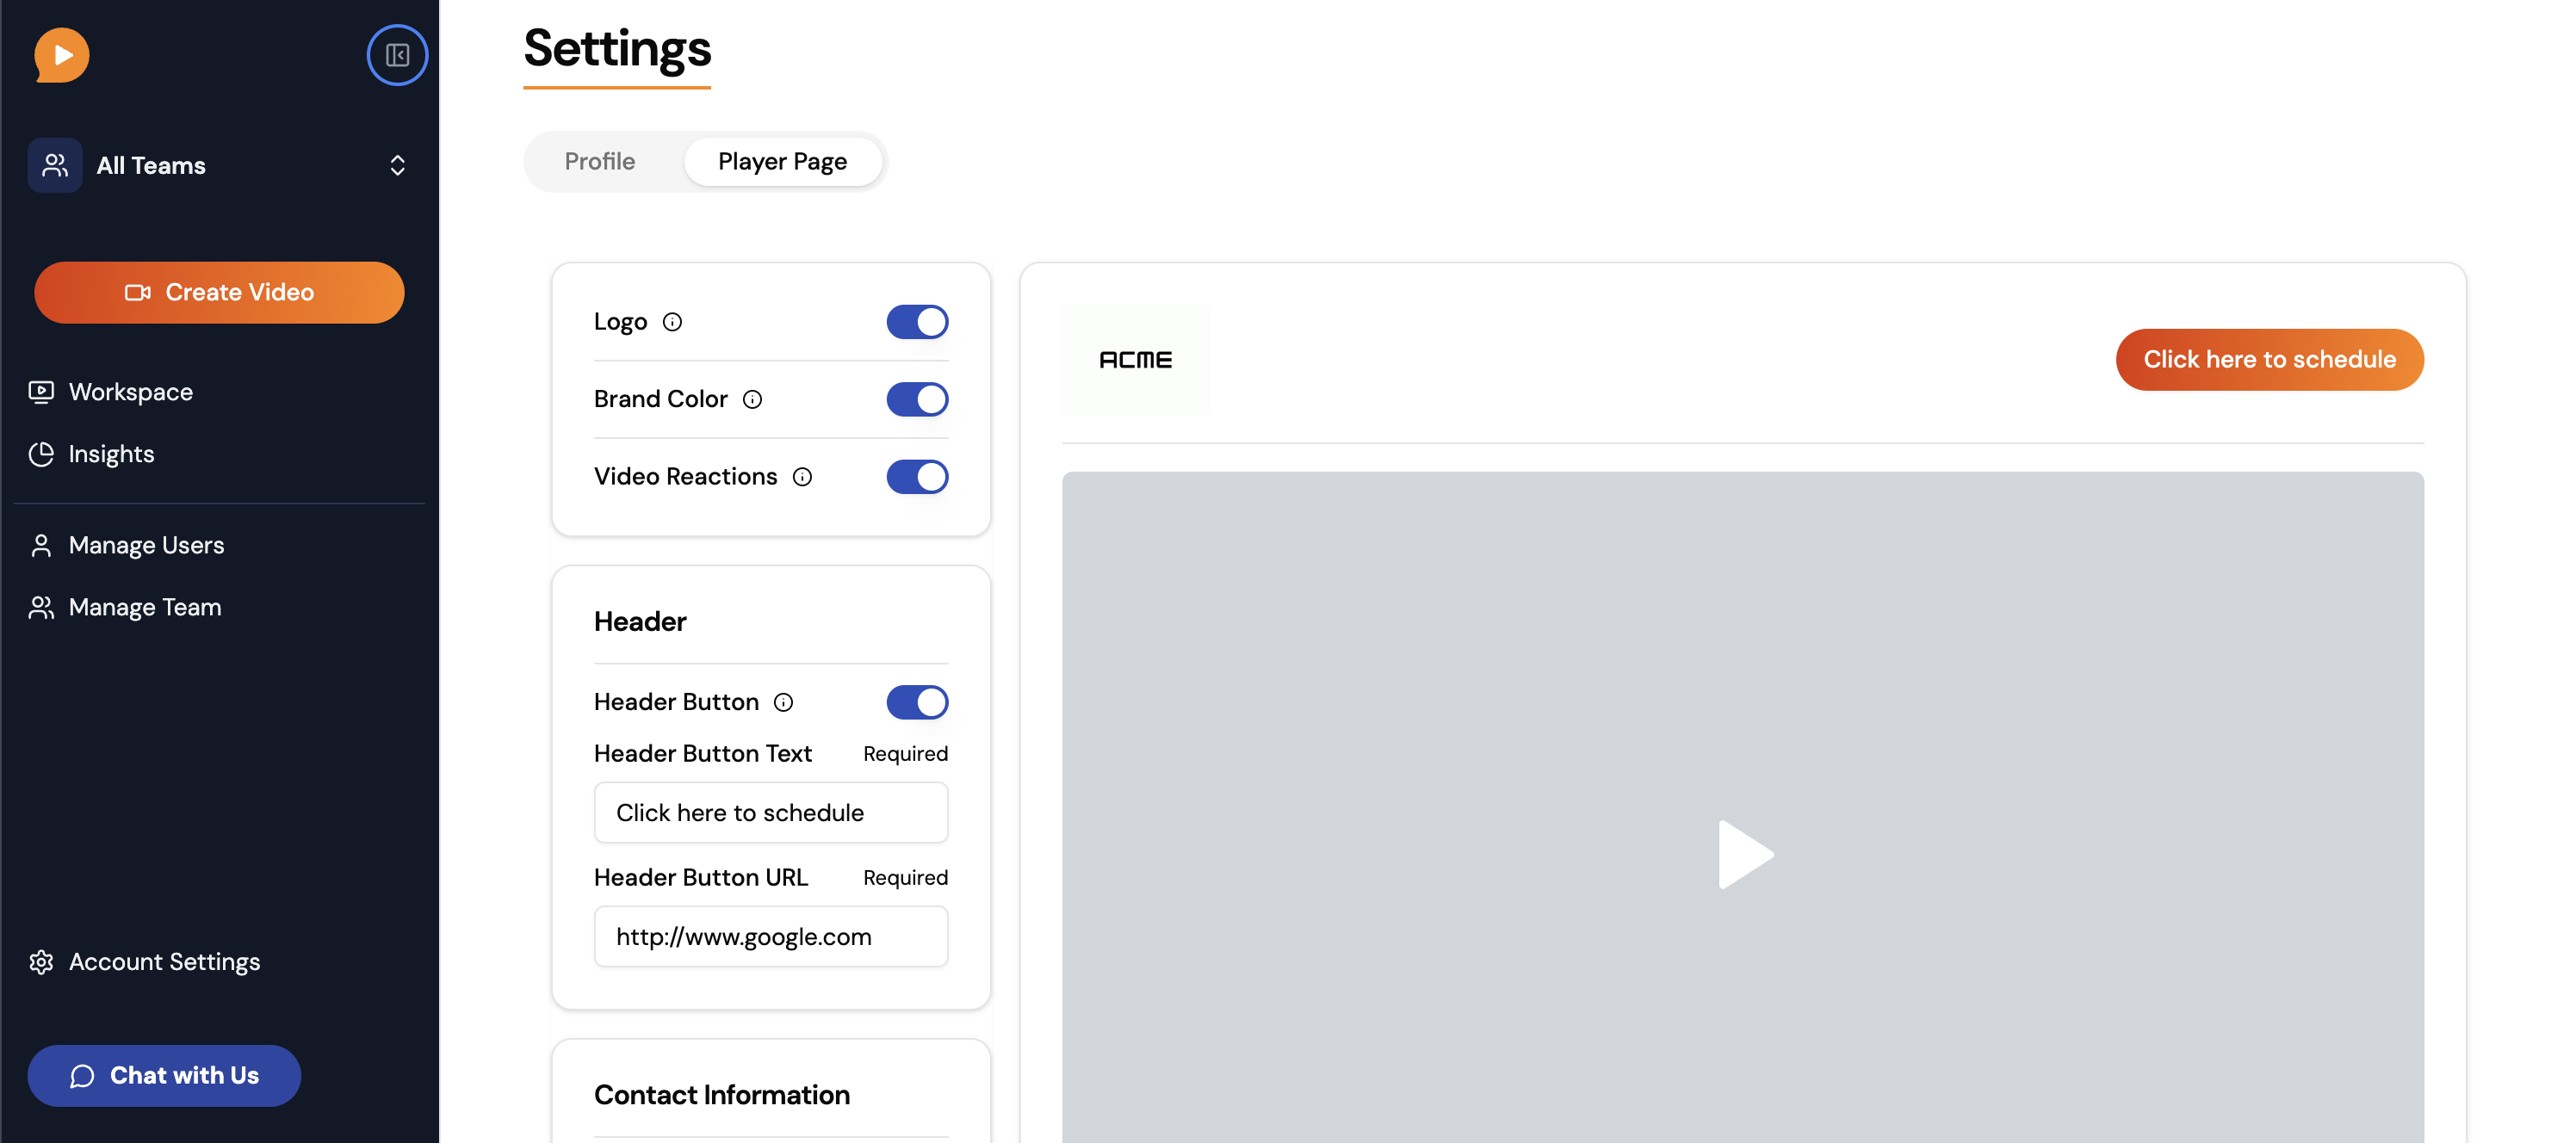Disable the Logo toggle
This screenshot has width=2576, height=1143.
click(916, 322)
